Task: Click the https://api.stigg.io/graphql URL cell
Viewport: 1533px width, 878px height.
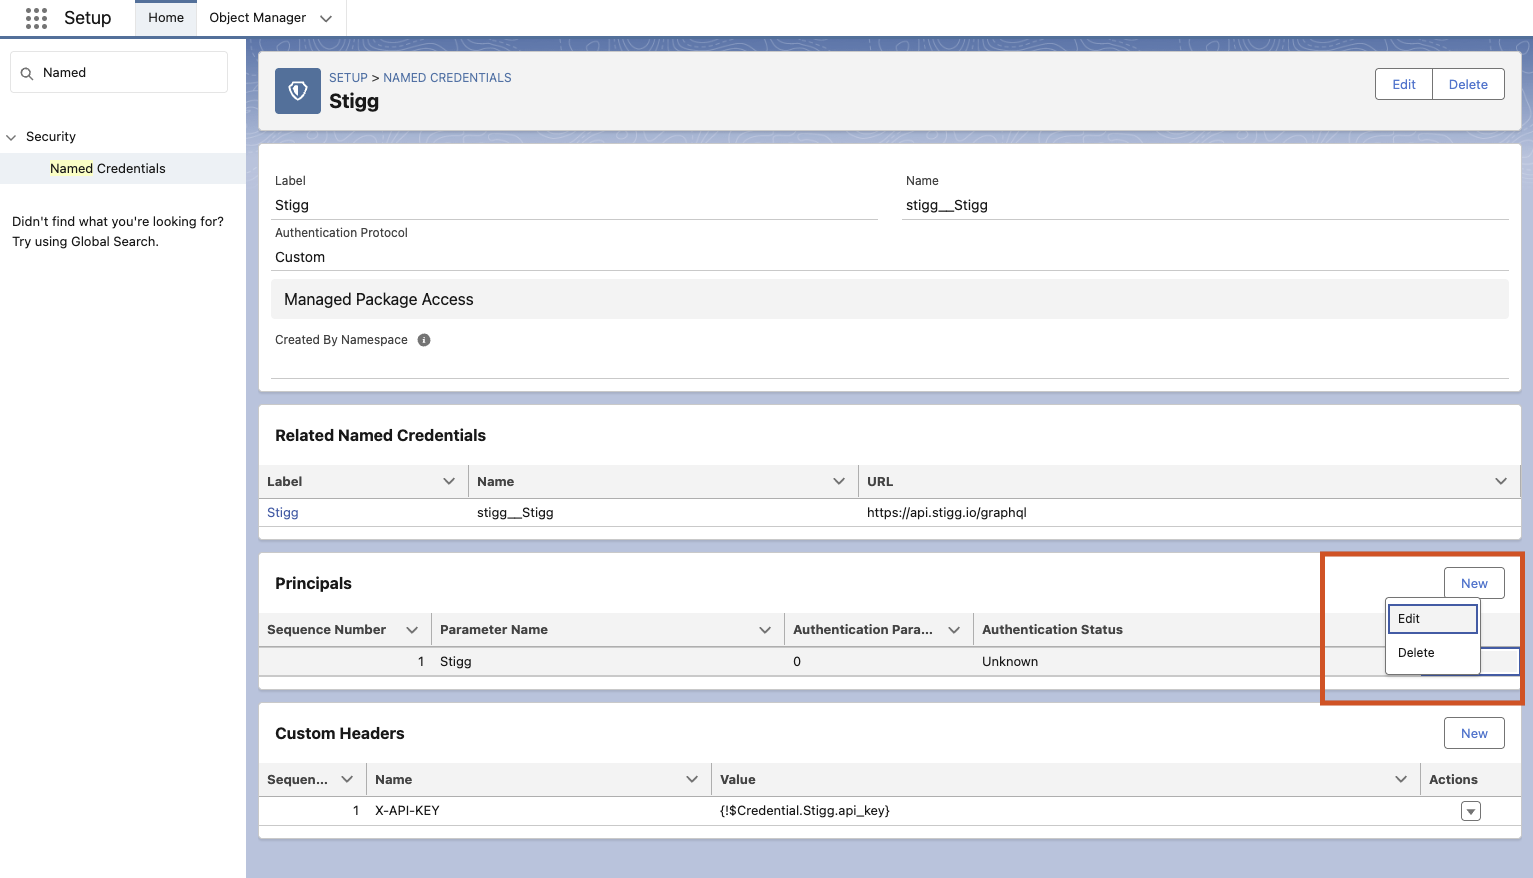Action: 946,513
